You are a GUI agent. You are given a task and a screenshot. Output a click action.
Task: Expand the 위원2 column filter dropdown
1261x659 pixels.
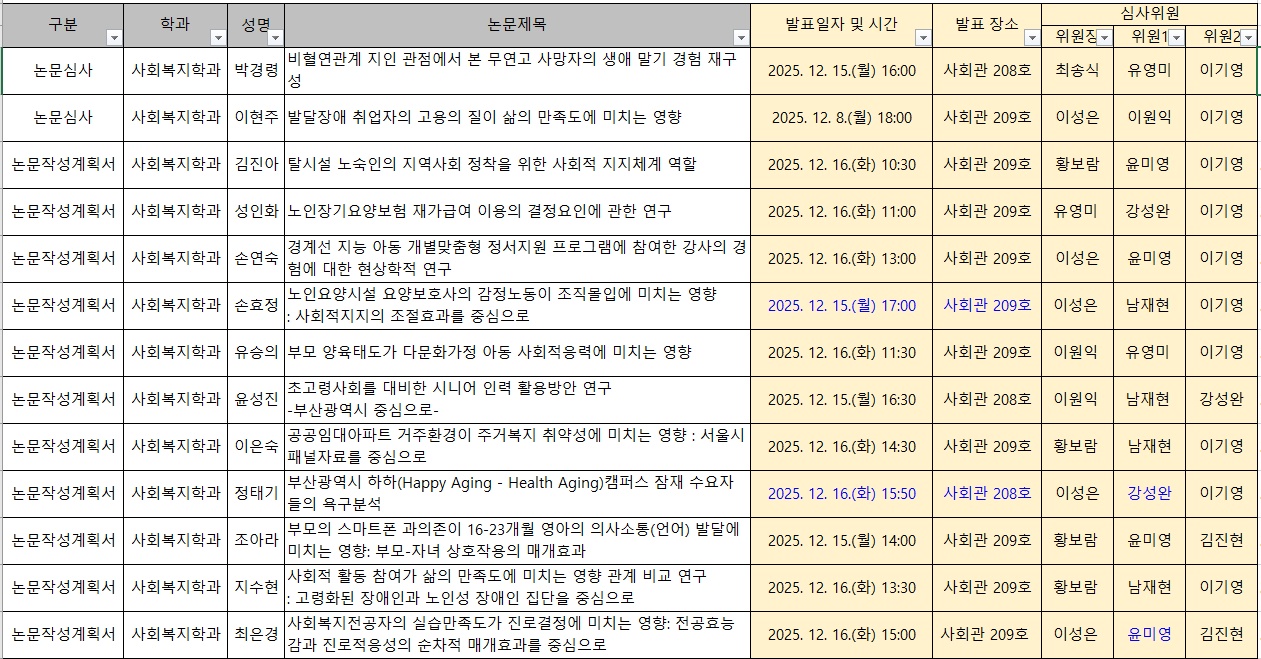(1248, 37)
